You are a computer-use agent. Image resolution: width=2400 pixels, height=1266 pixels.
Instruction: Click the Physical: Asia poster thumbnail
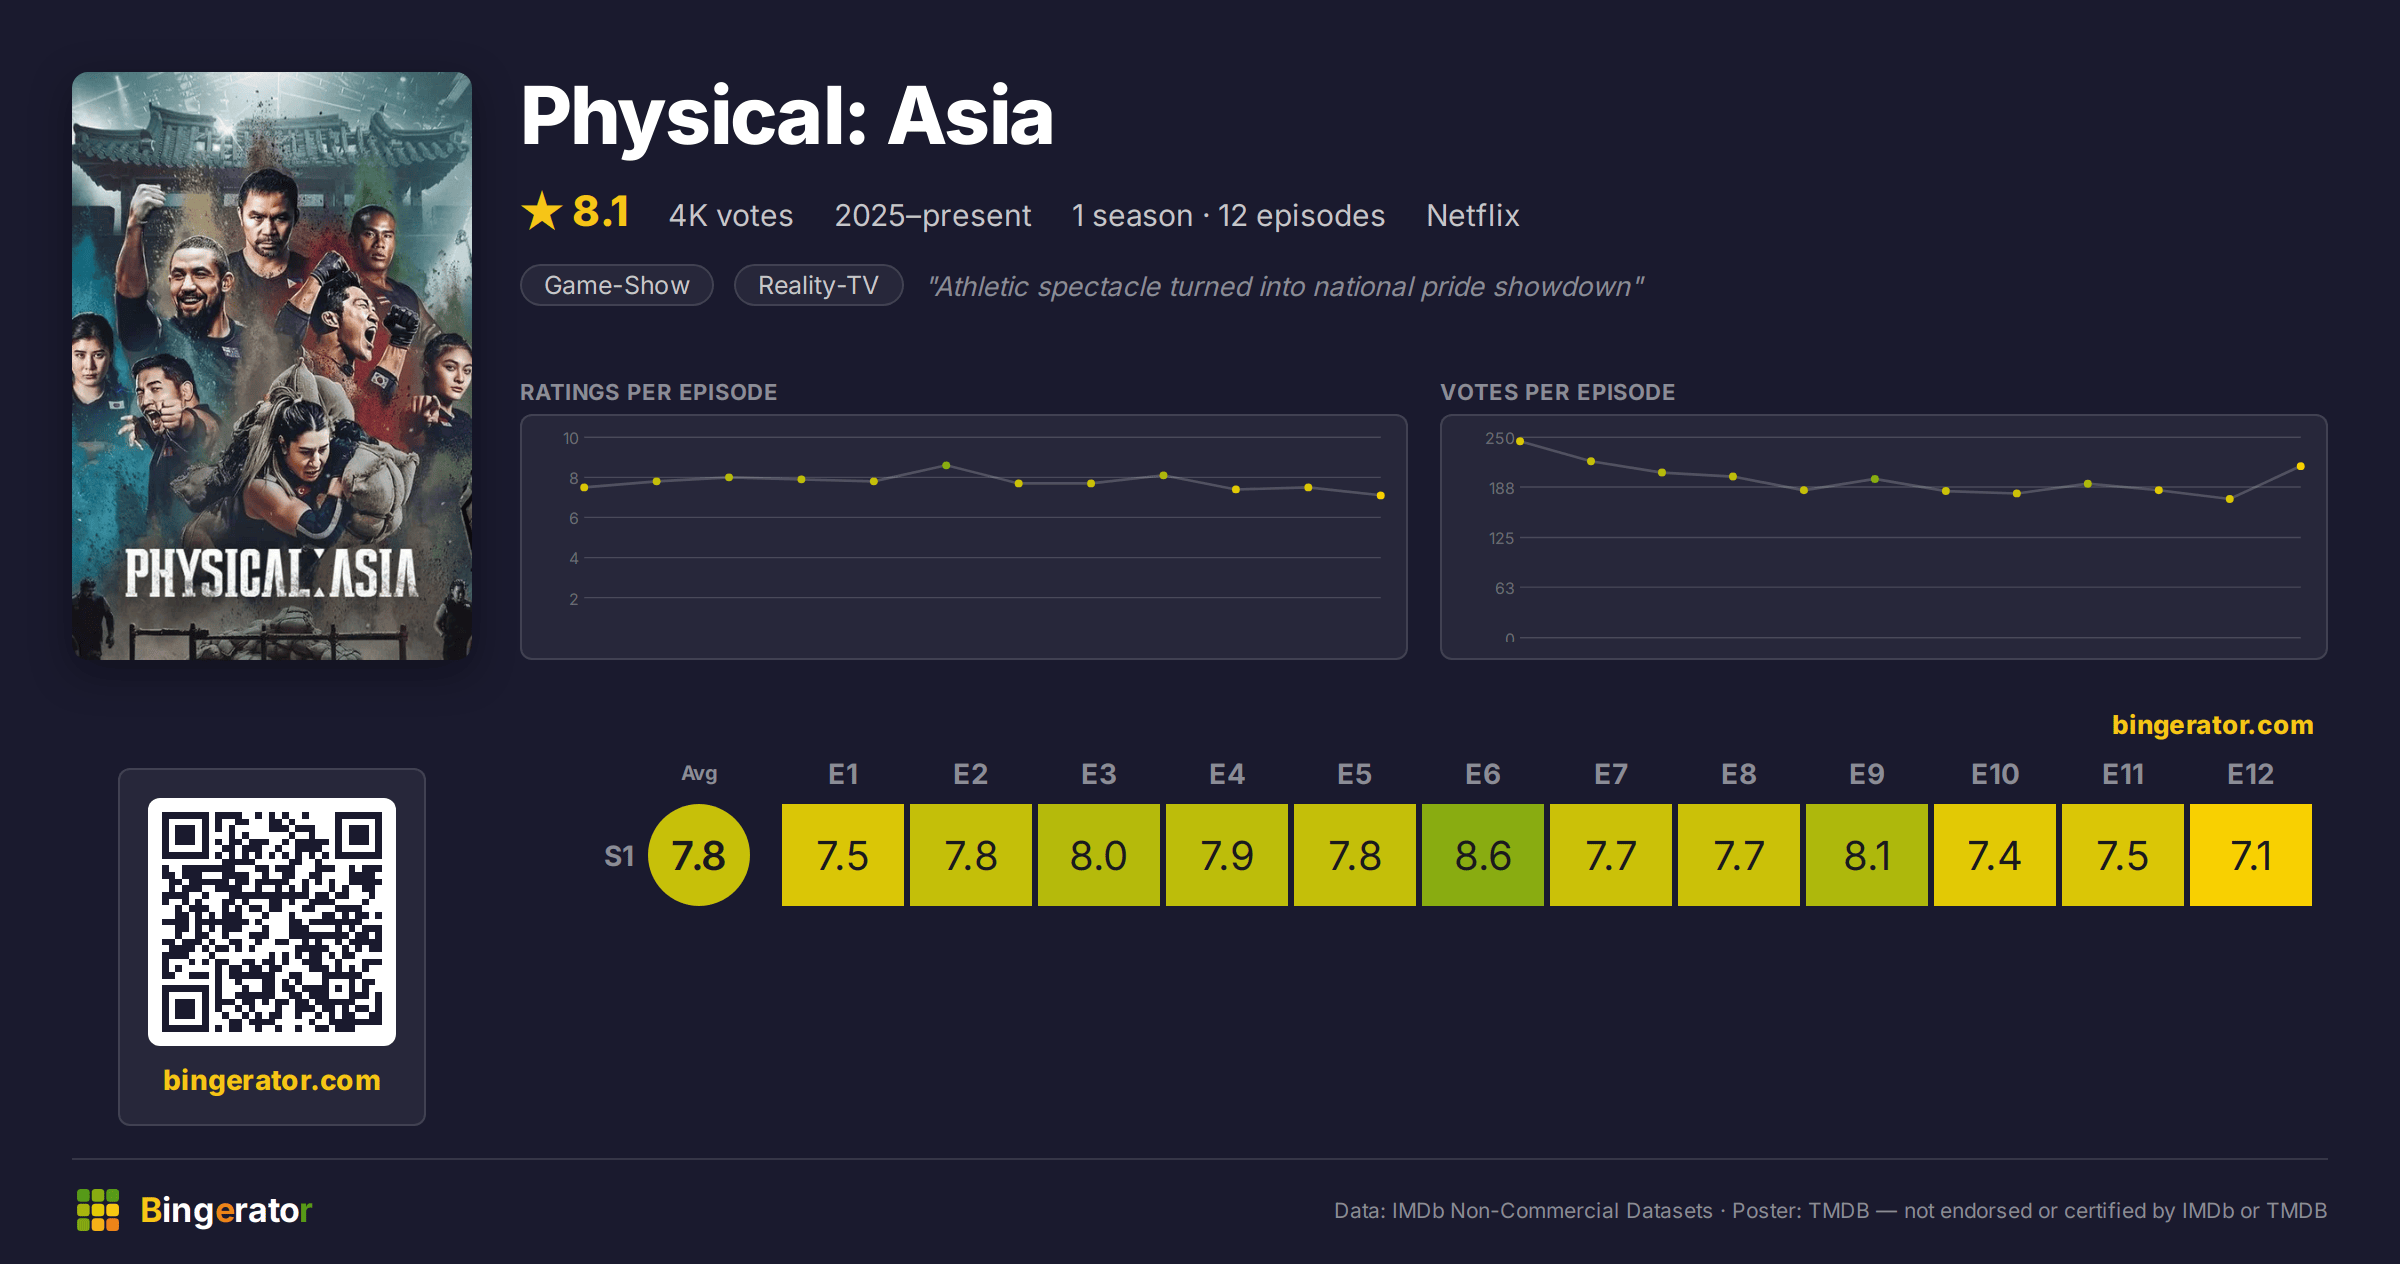point(272,366)
